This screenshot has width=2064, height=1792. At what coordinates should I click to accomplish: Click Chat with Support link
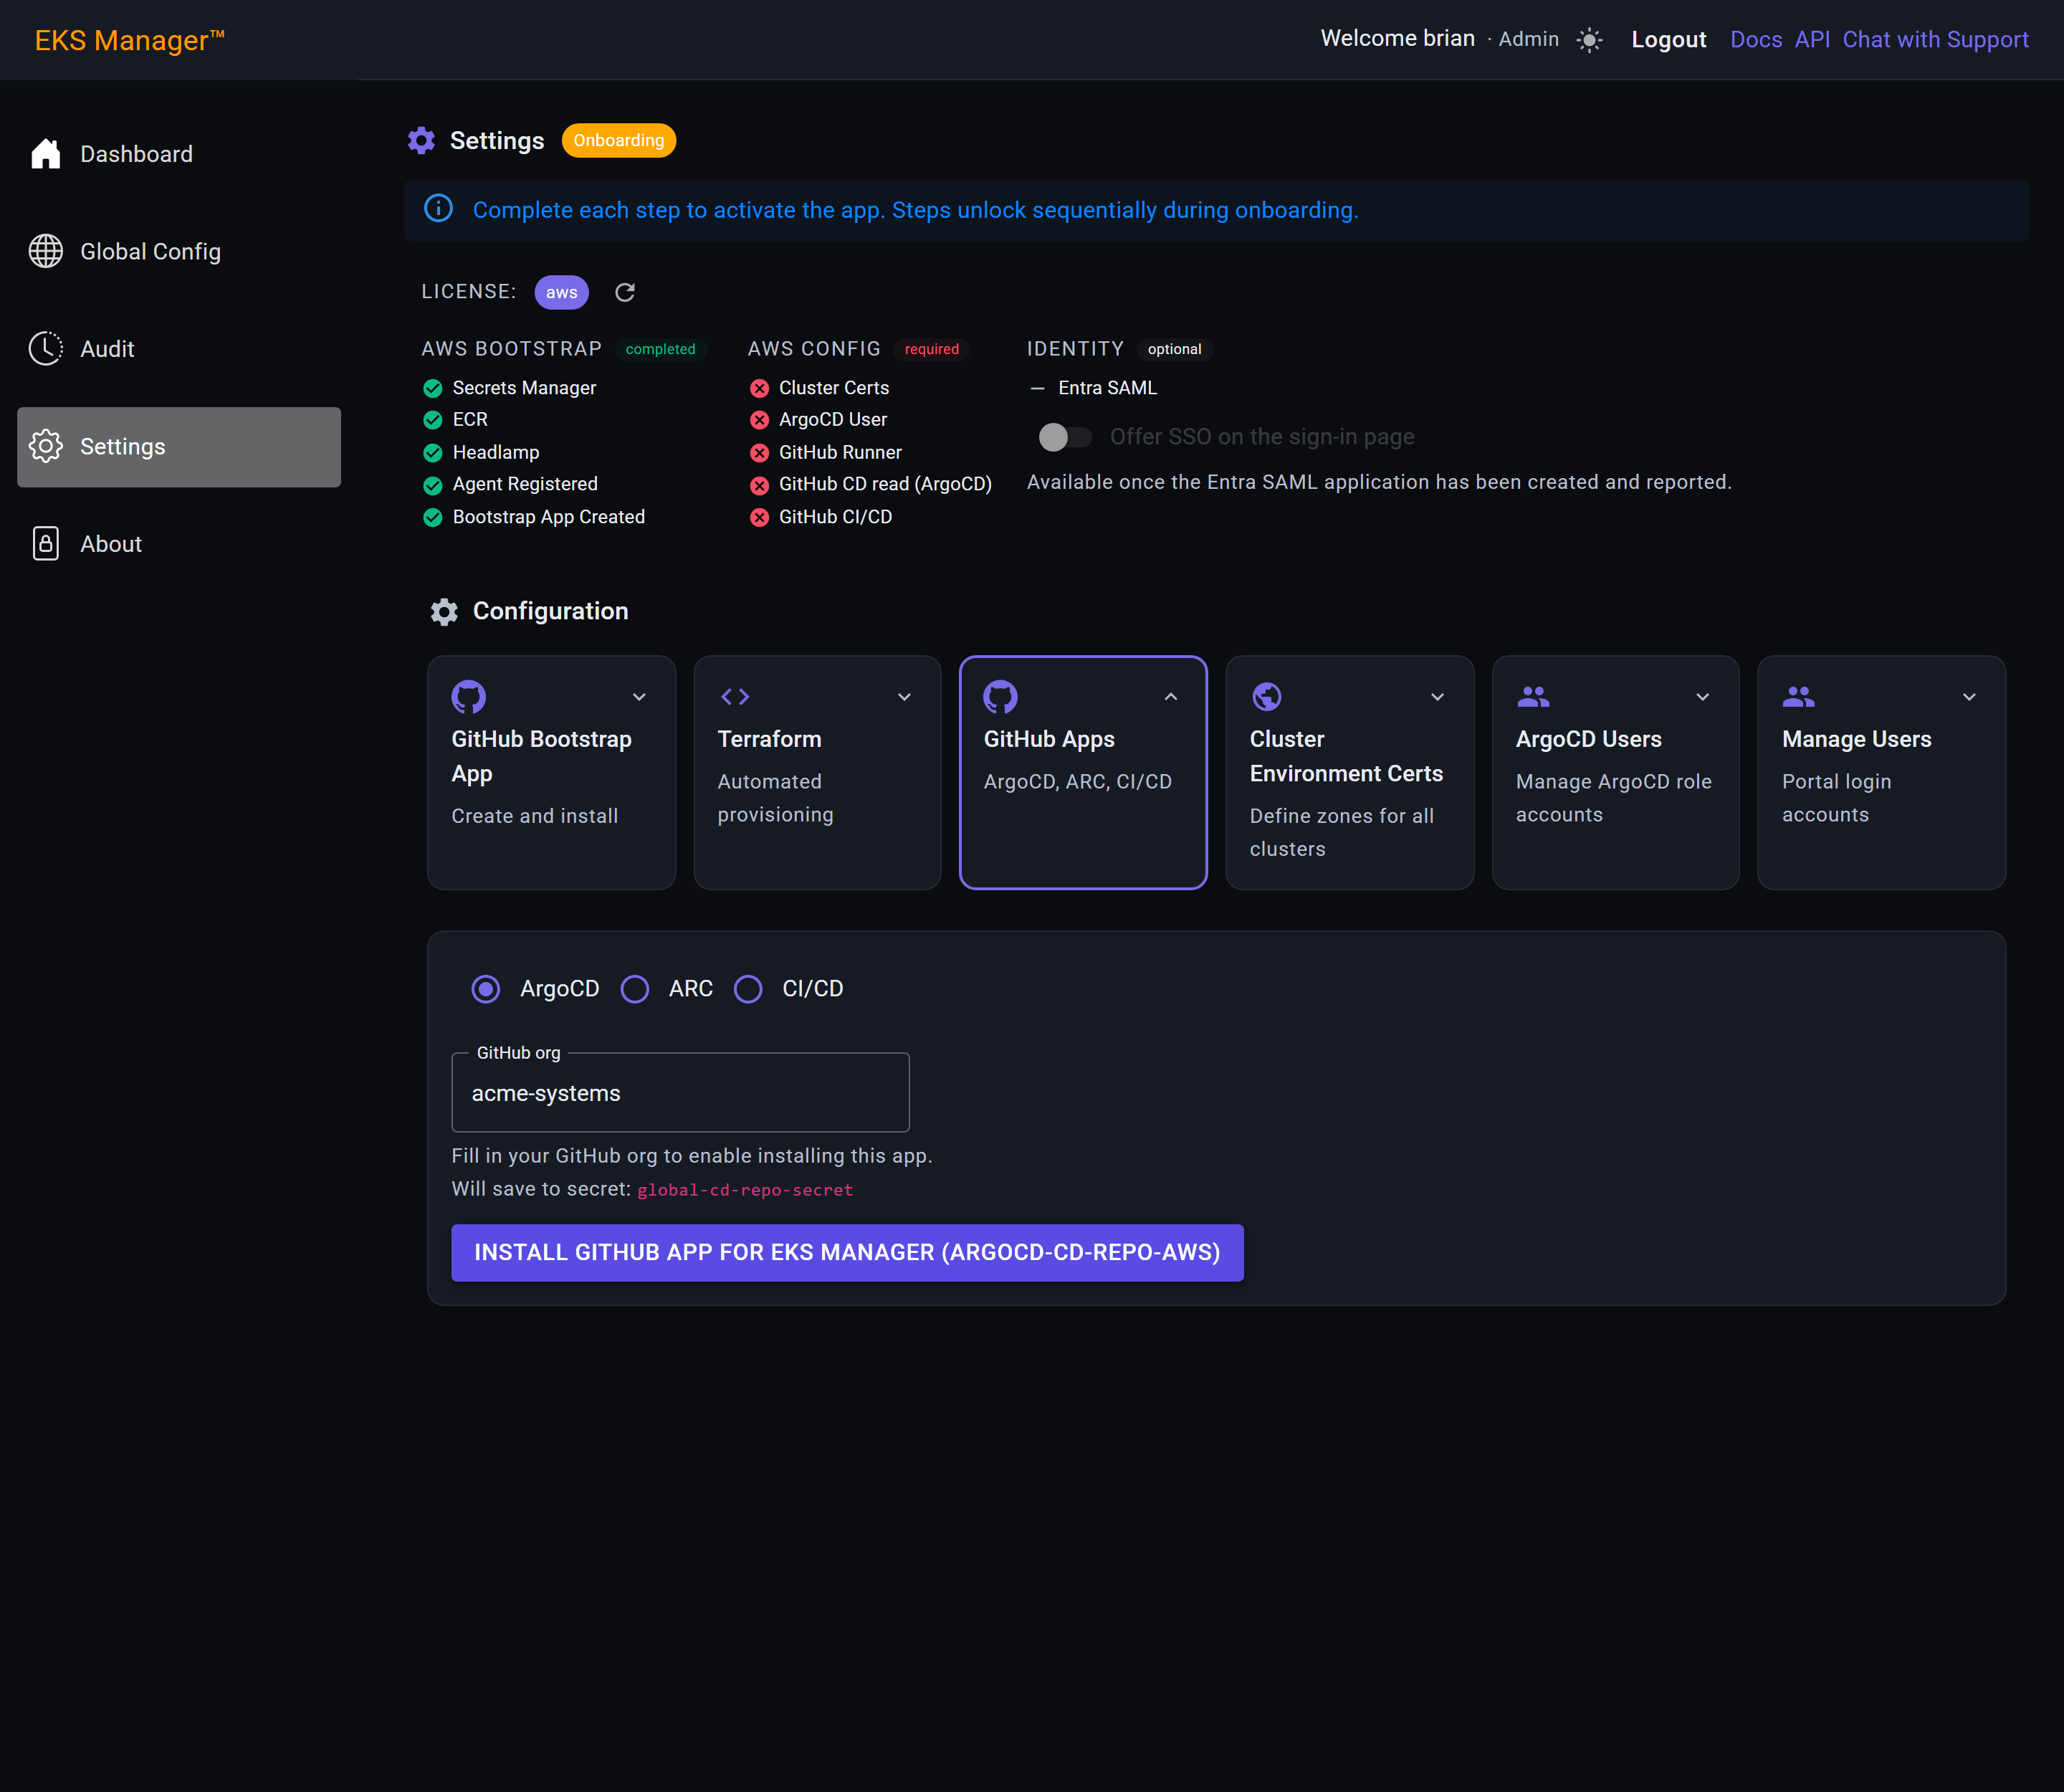point(1935,40)
